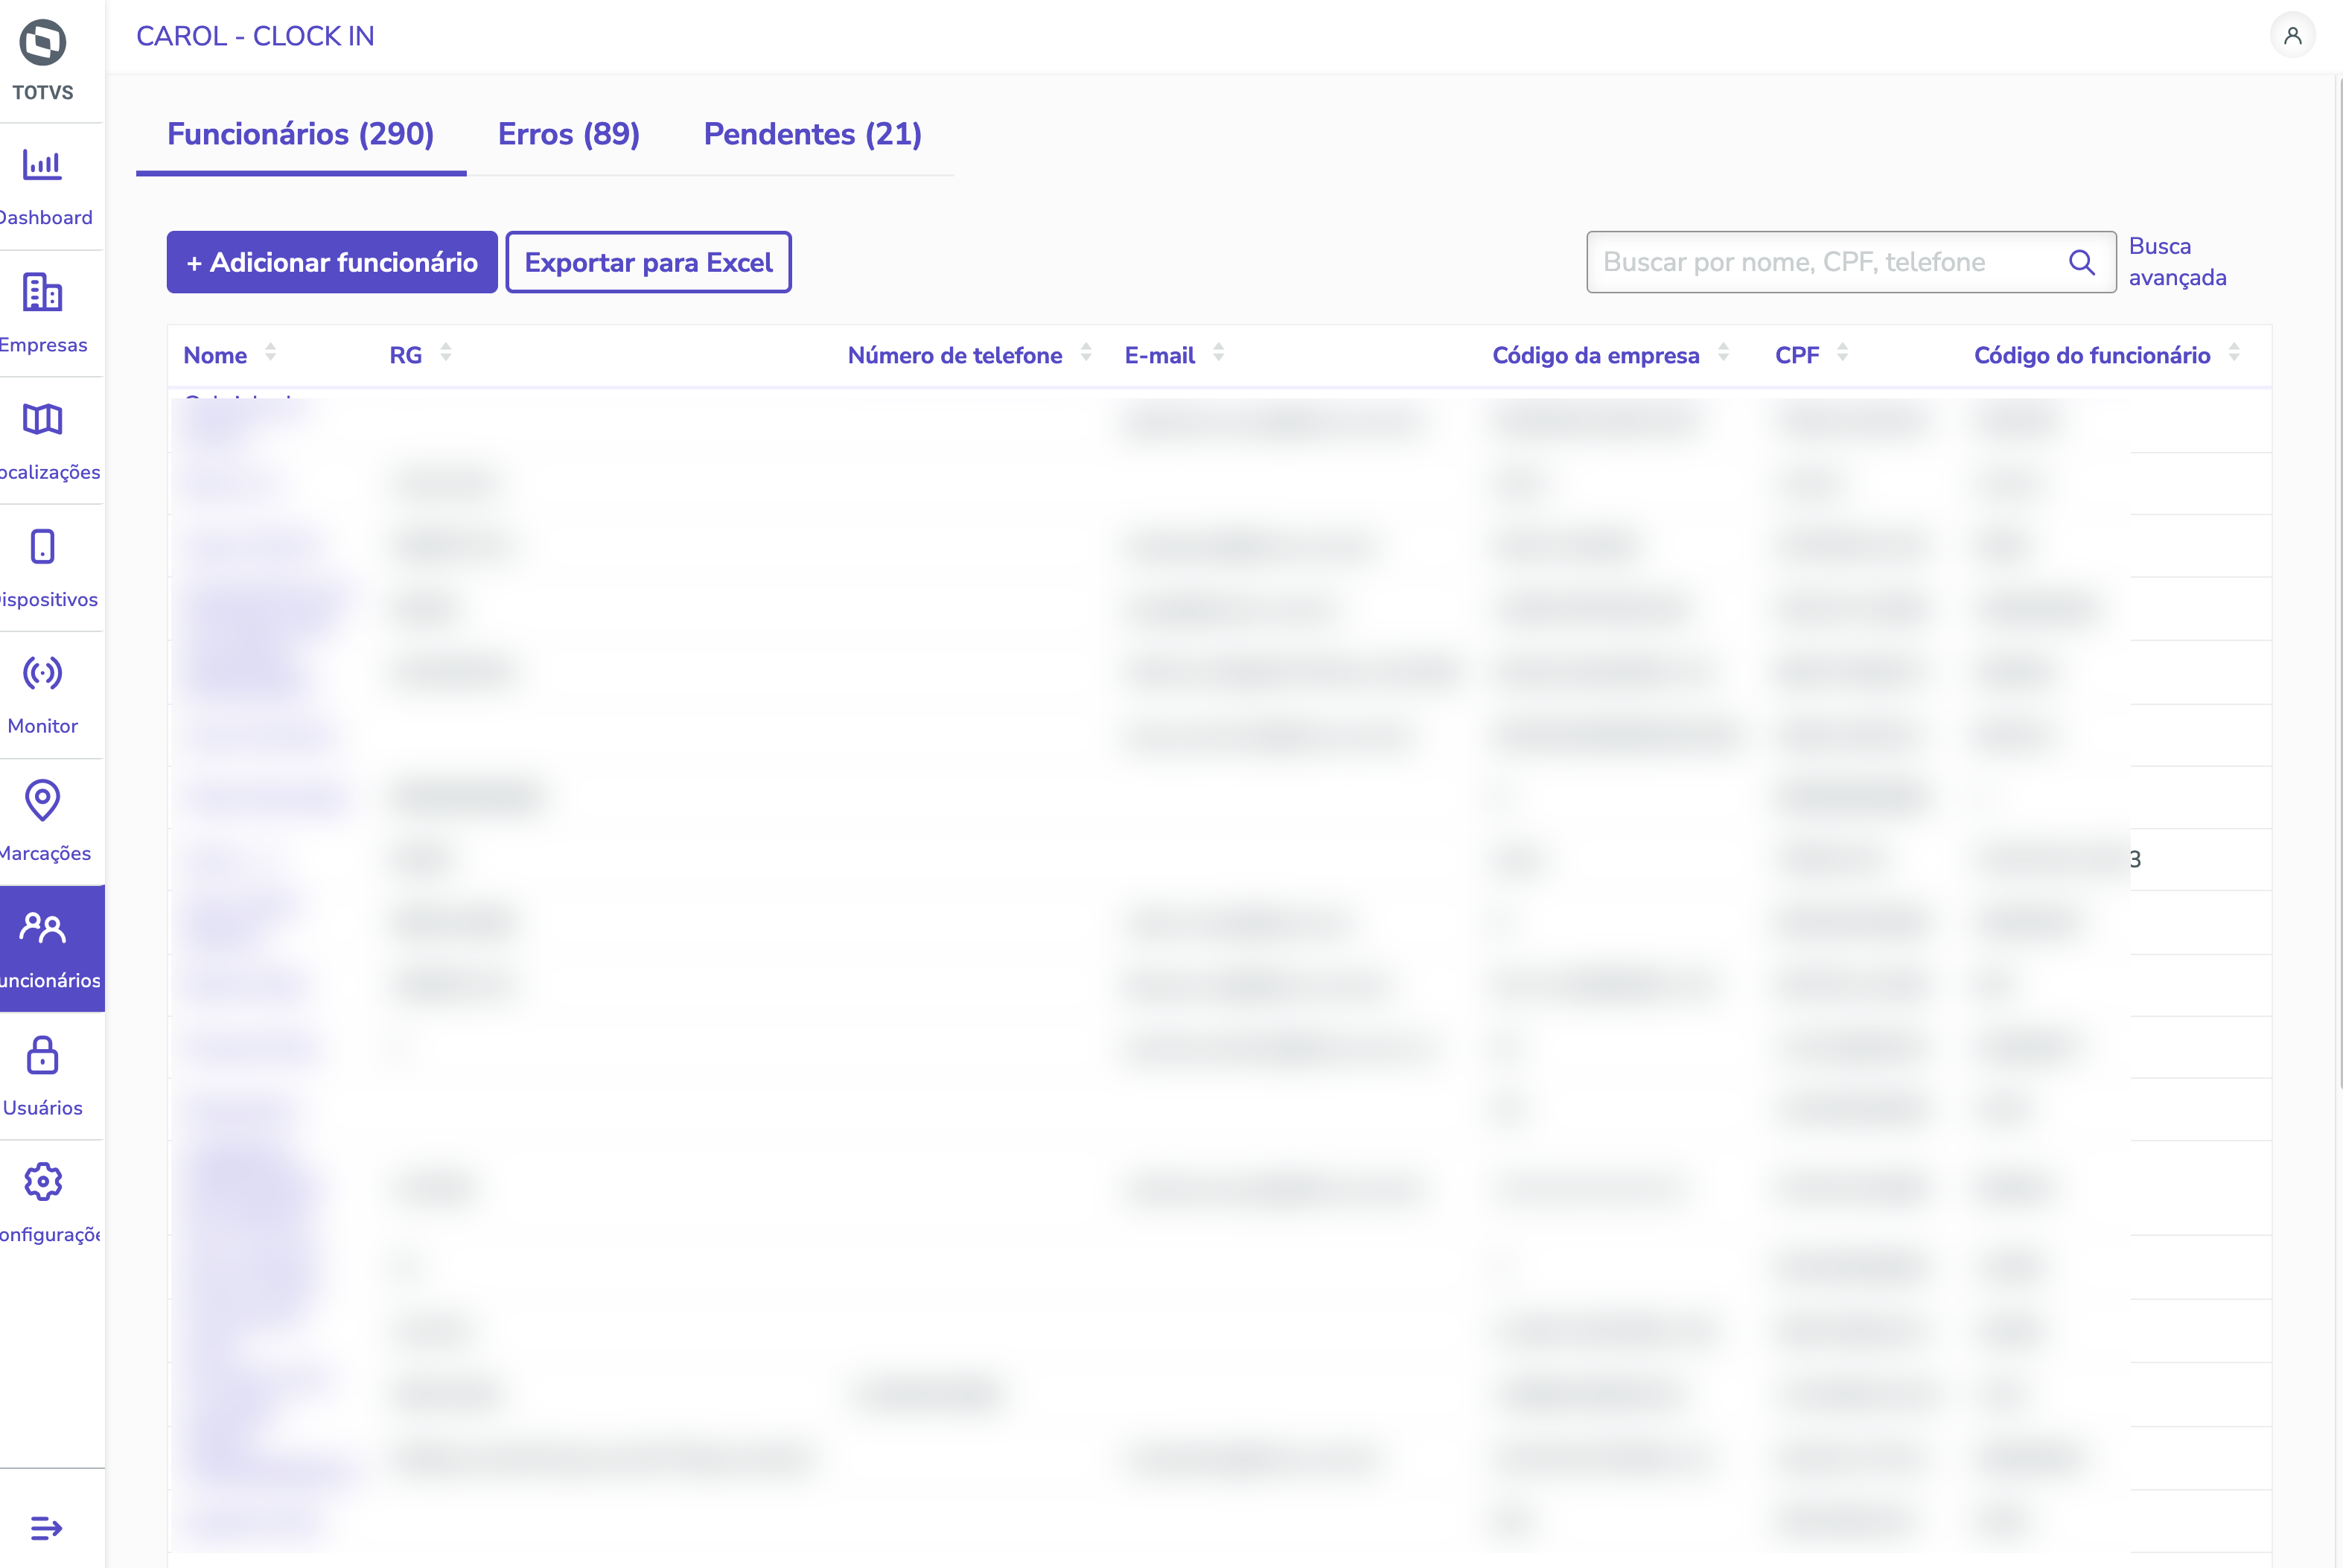Open the Monitor broadcast icon

pyautogui.click(x=42, y=673)
